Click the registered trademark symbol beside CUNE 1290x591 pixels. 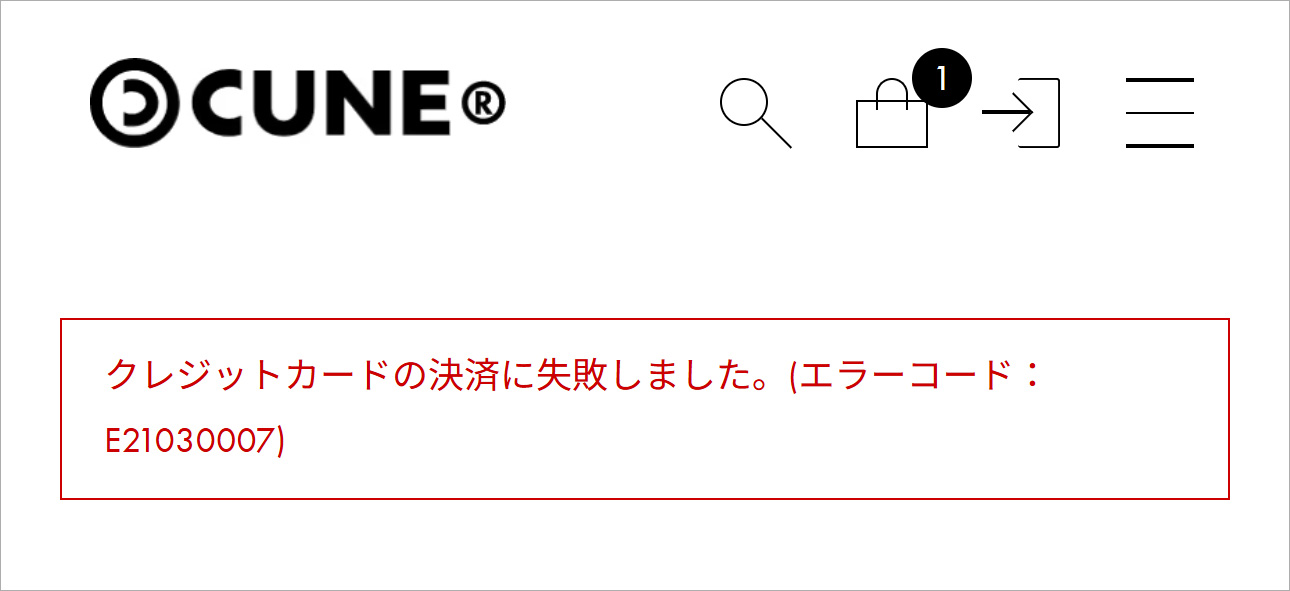pyautogui.click(x=485, y=101)
